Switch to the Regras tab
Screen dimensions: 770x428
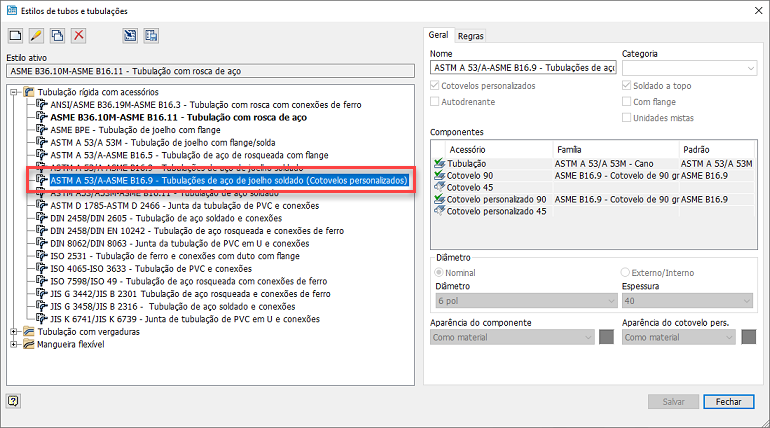tap(470, 36)
